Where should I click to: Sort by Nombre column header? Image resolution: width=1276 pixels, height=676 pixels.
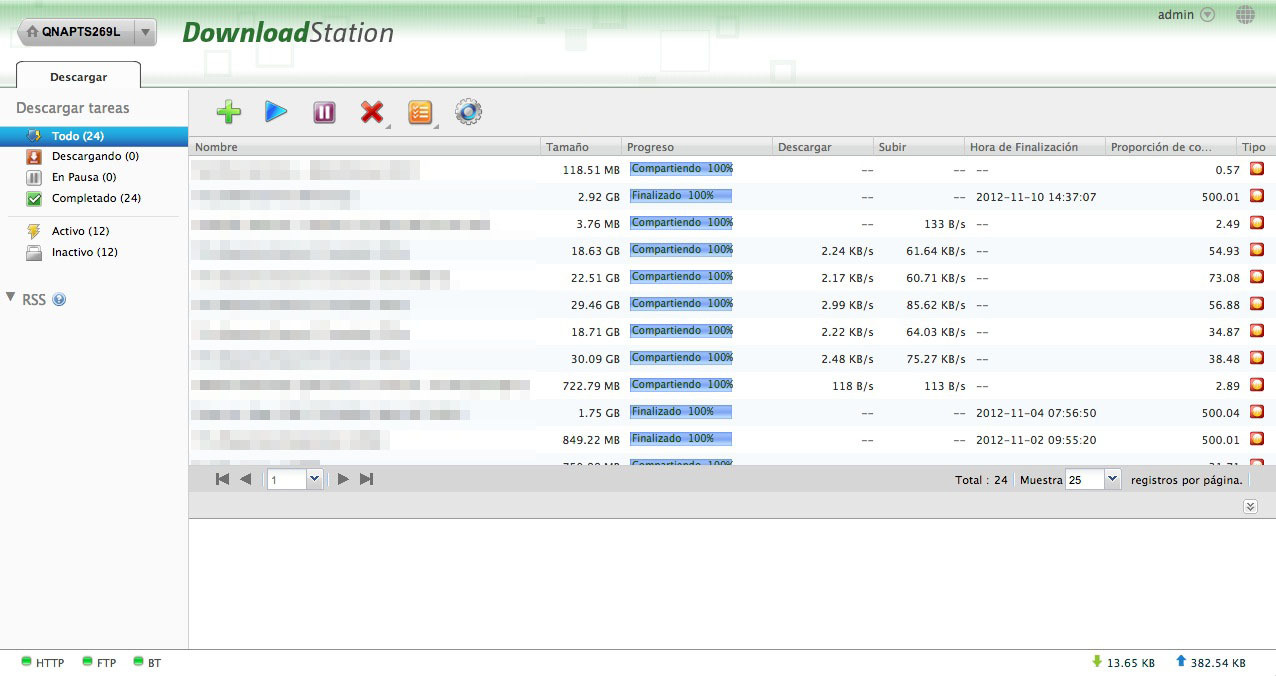365,147
